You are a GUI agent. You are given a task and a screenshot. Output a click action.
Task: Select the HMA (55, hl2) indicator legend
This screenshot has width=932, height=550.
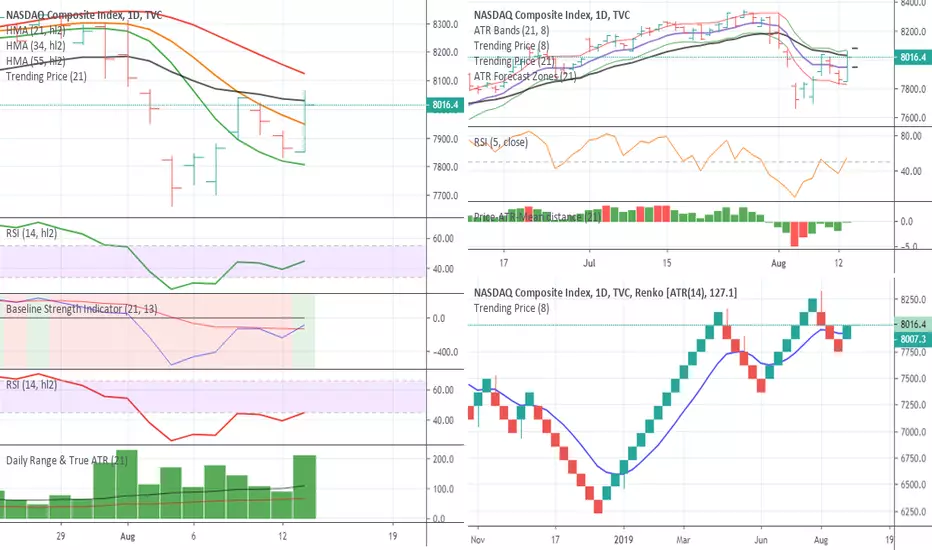(x=36, y=61)
